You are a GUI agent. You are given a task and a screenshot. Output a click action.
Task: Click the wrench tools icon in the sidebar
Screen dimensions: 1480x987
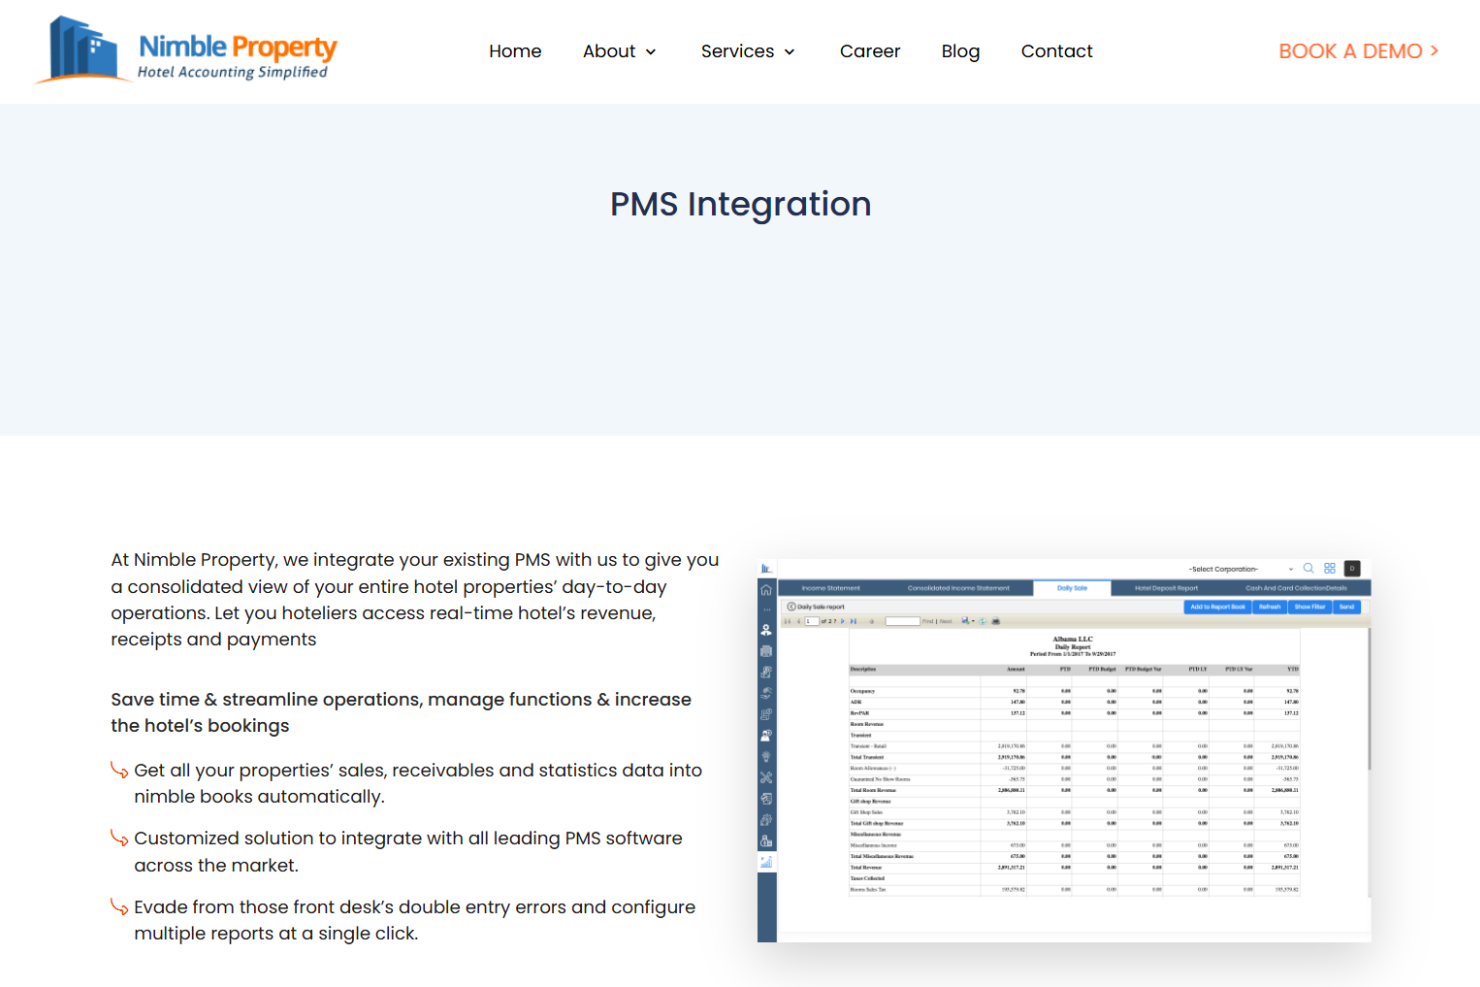coord(766,777)
